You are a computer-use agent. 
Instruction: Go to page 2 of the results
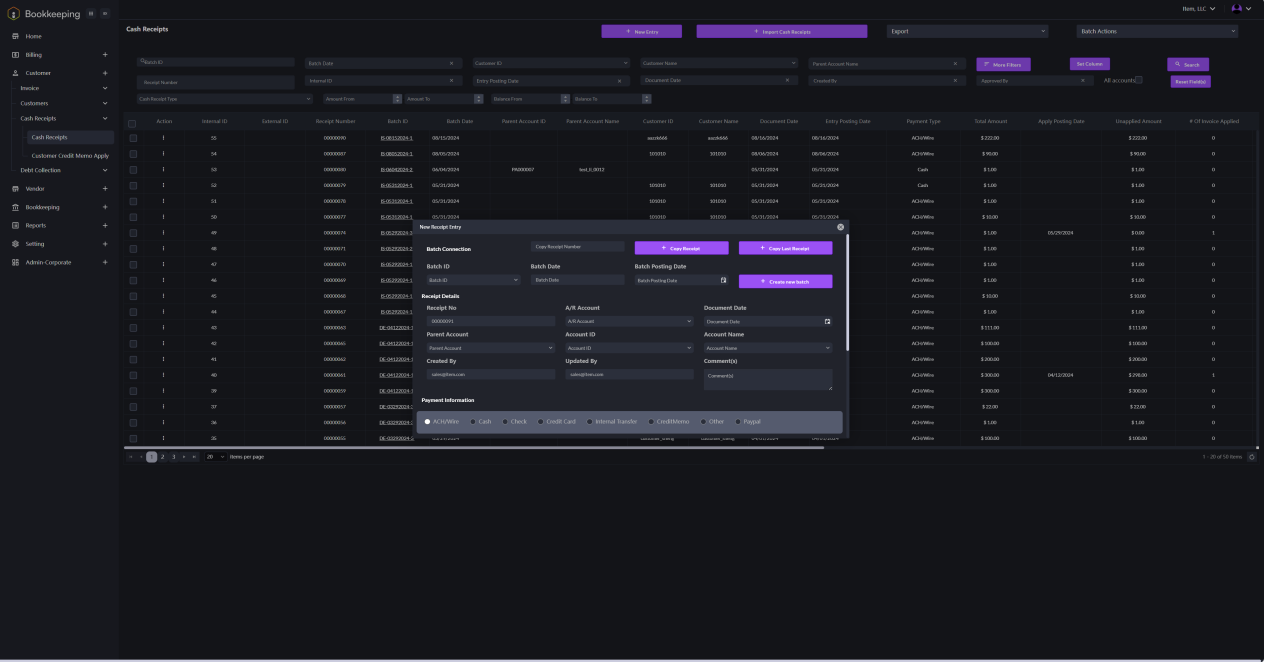pyautogui.click(x=162, y=455)
